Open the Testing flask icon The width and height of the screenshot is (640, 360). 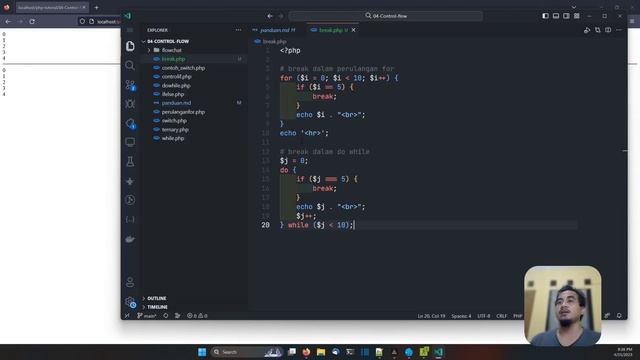[x=130, y=162]
